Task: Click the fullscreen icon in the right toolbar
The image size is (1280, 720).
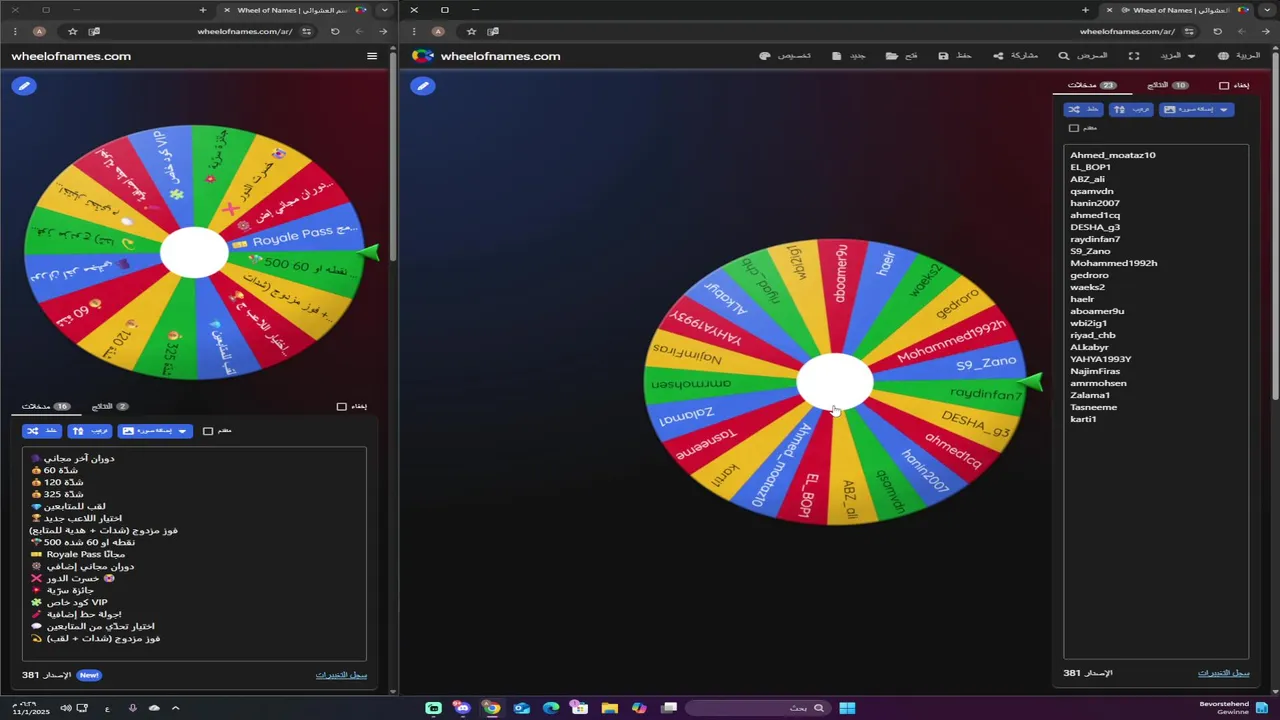Action: (x=1134, y=56)
